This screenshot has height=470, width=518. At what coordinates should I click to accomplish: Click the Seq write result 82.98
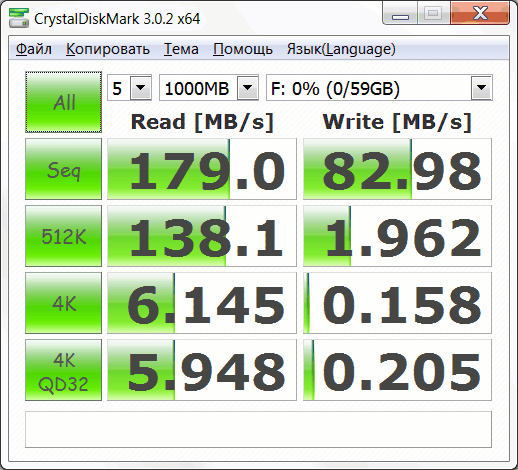[397, 169]
